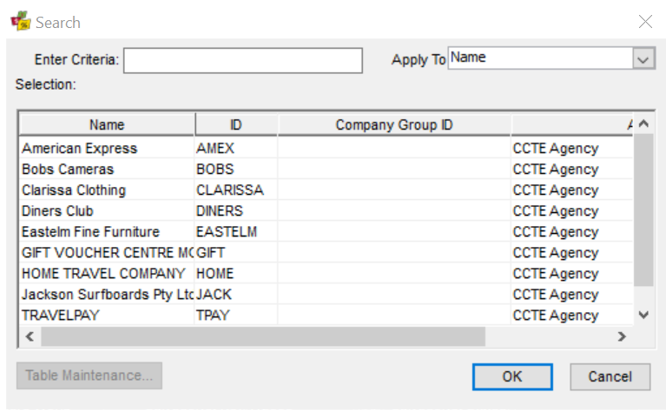Sort by the Name column header
This screenshot has height=410, width=668.
click(x=107, y=125)
